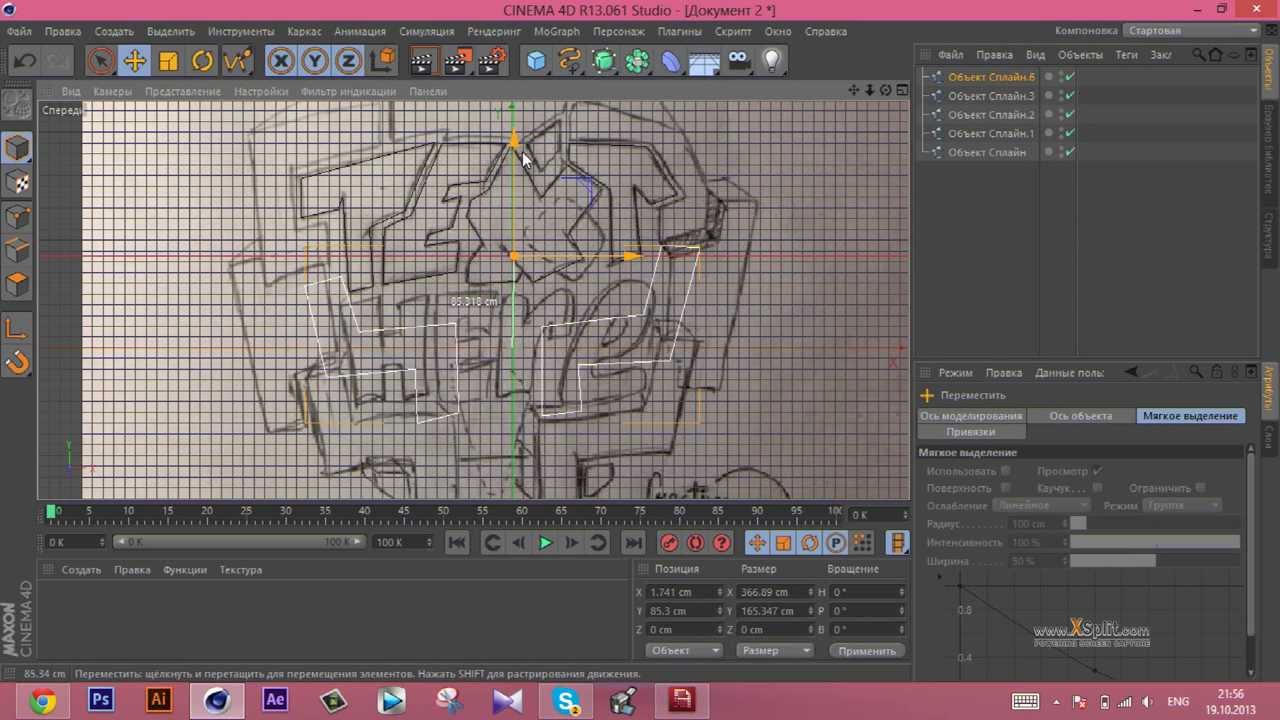1280x720 pixels.
Task: Toggle the green checkmark of Объект Сплайн
Action: (1070, 152)
